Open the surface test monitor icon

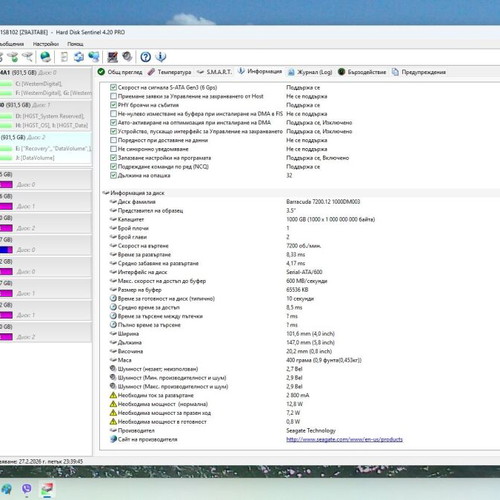(x=112, y=57)
